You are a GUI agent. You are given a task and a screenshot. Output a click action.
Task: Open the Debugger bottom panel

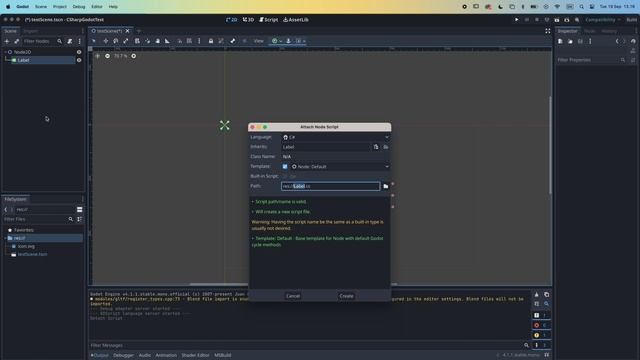point(123,355)
